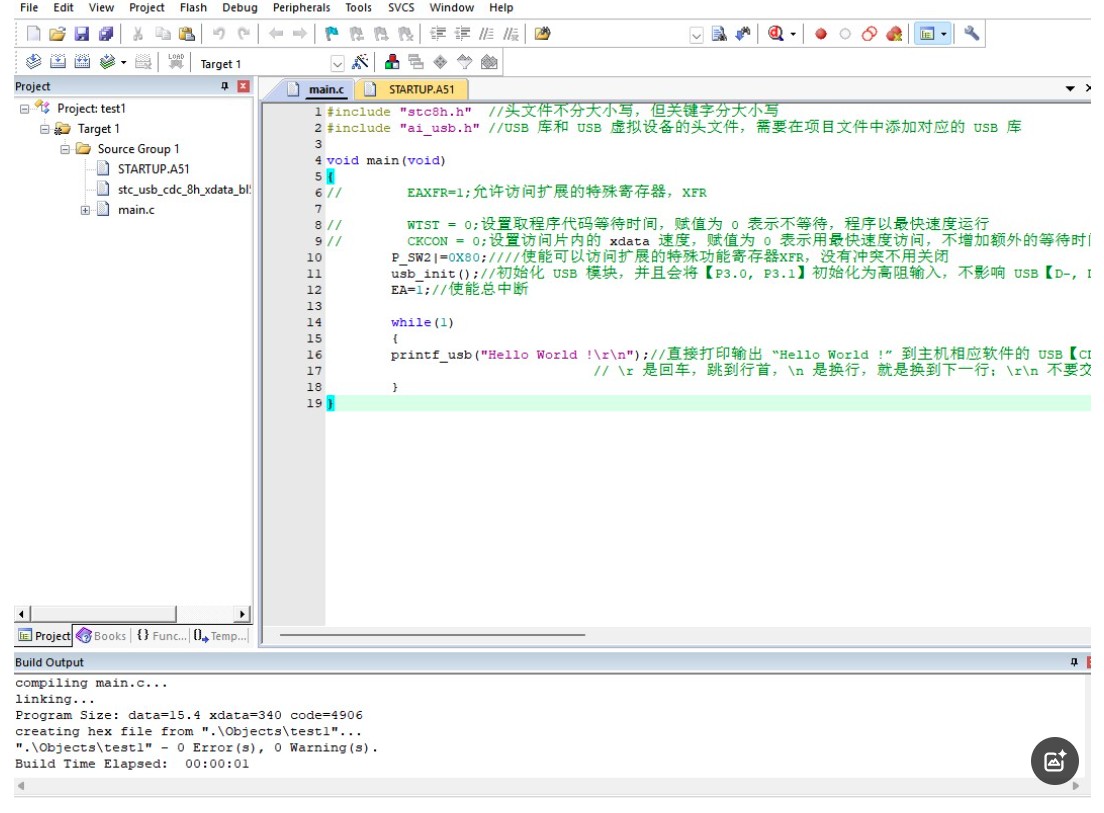1104x813 pixels.
Task: Click the '0 Error(s), 0 Warning(s)' build output line
Action: coord(196,748)
